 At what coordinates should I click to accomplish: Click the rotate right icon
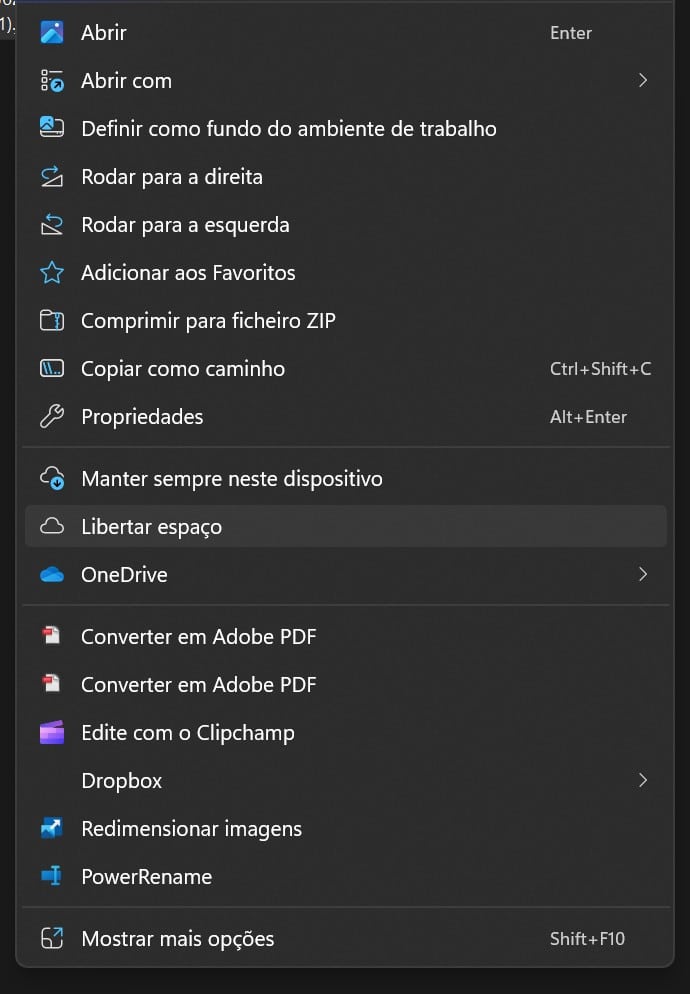click(51, 177)
